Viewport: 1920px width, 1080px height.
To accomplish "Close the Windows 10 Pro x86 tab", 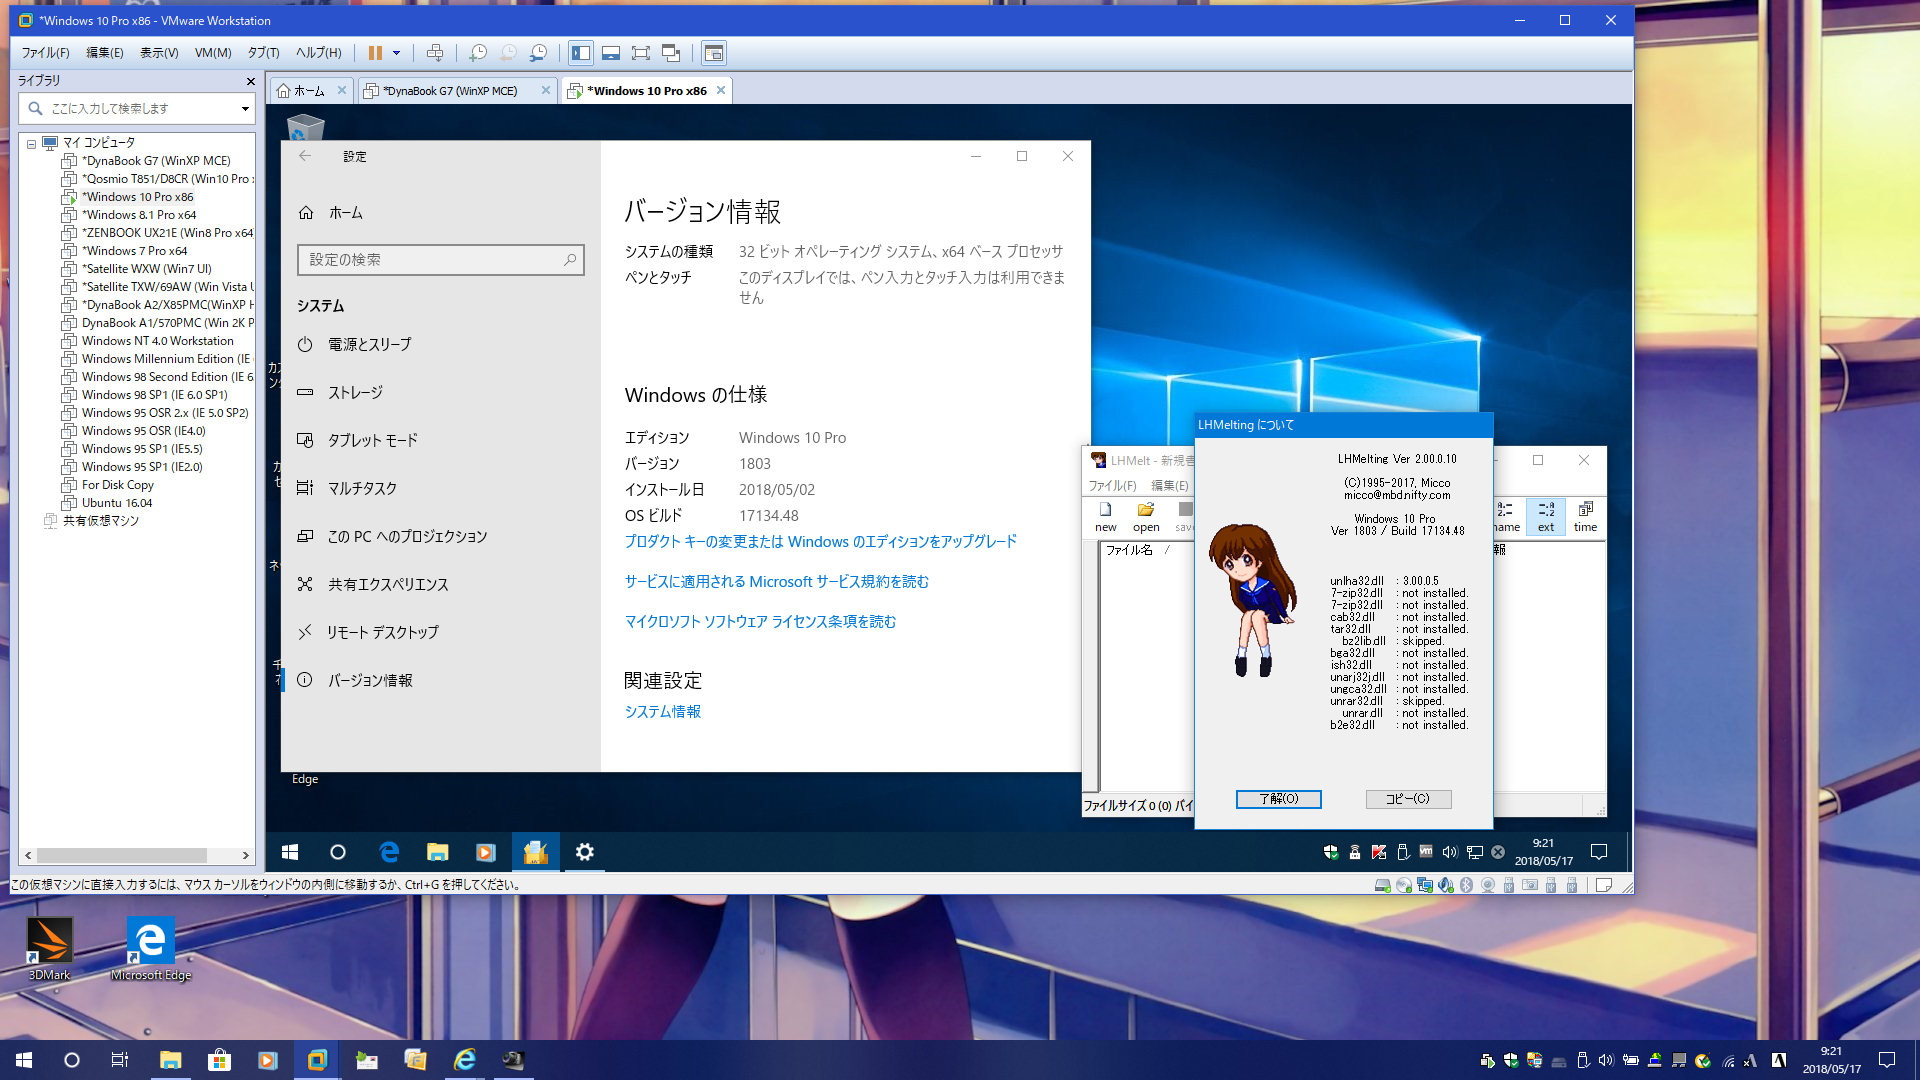I will click(721, 91).
